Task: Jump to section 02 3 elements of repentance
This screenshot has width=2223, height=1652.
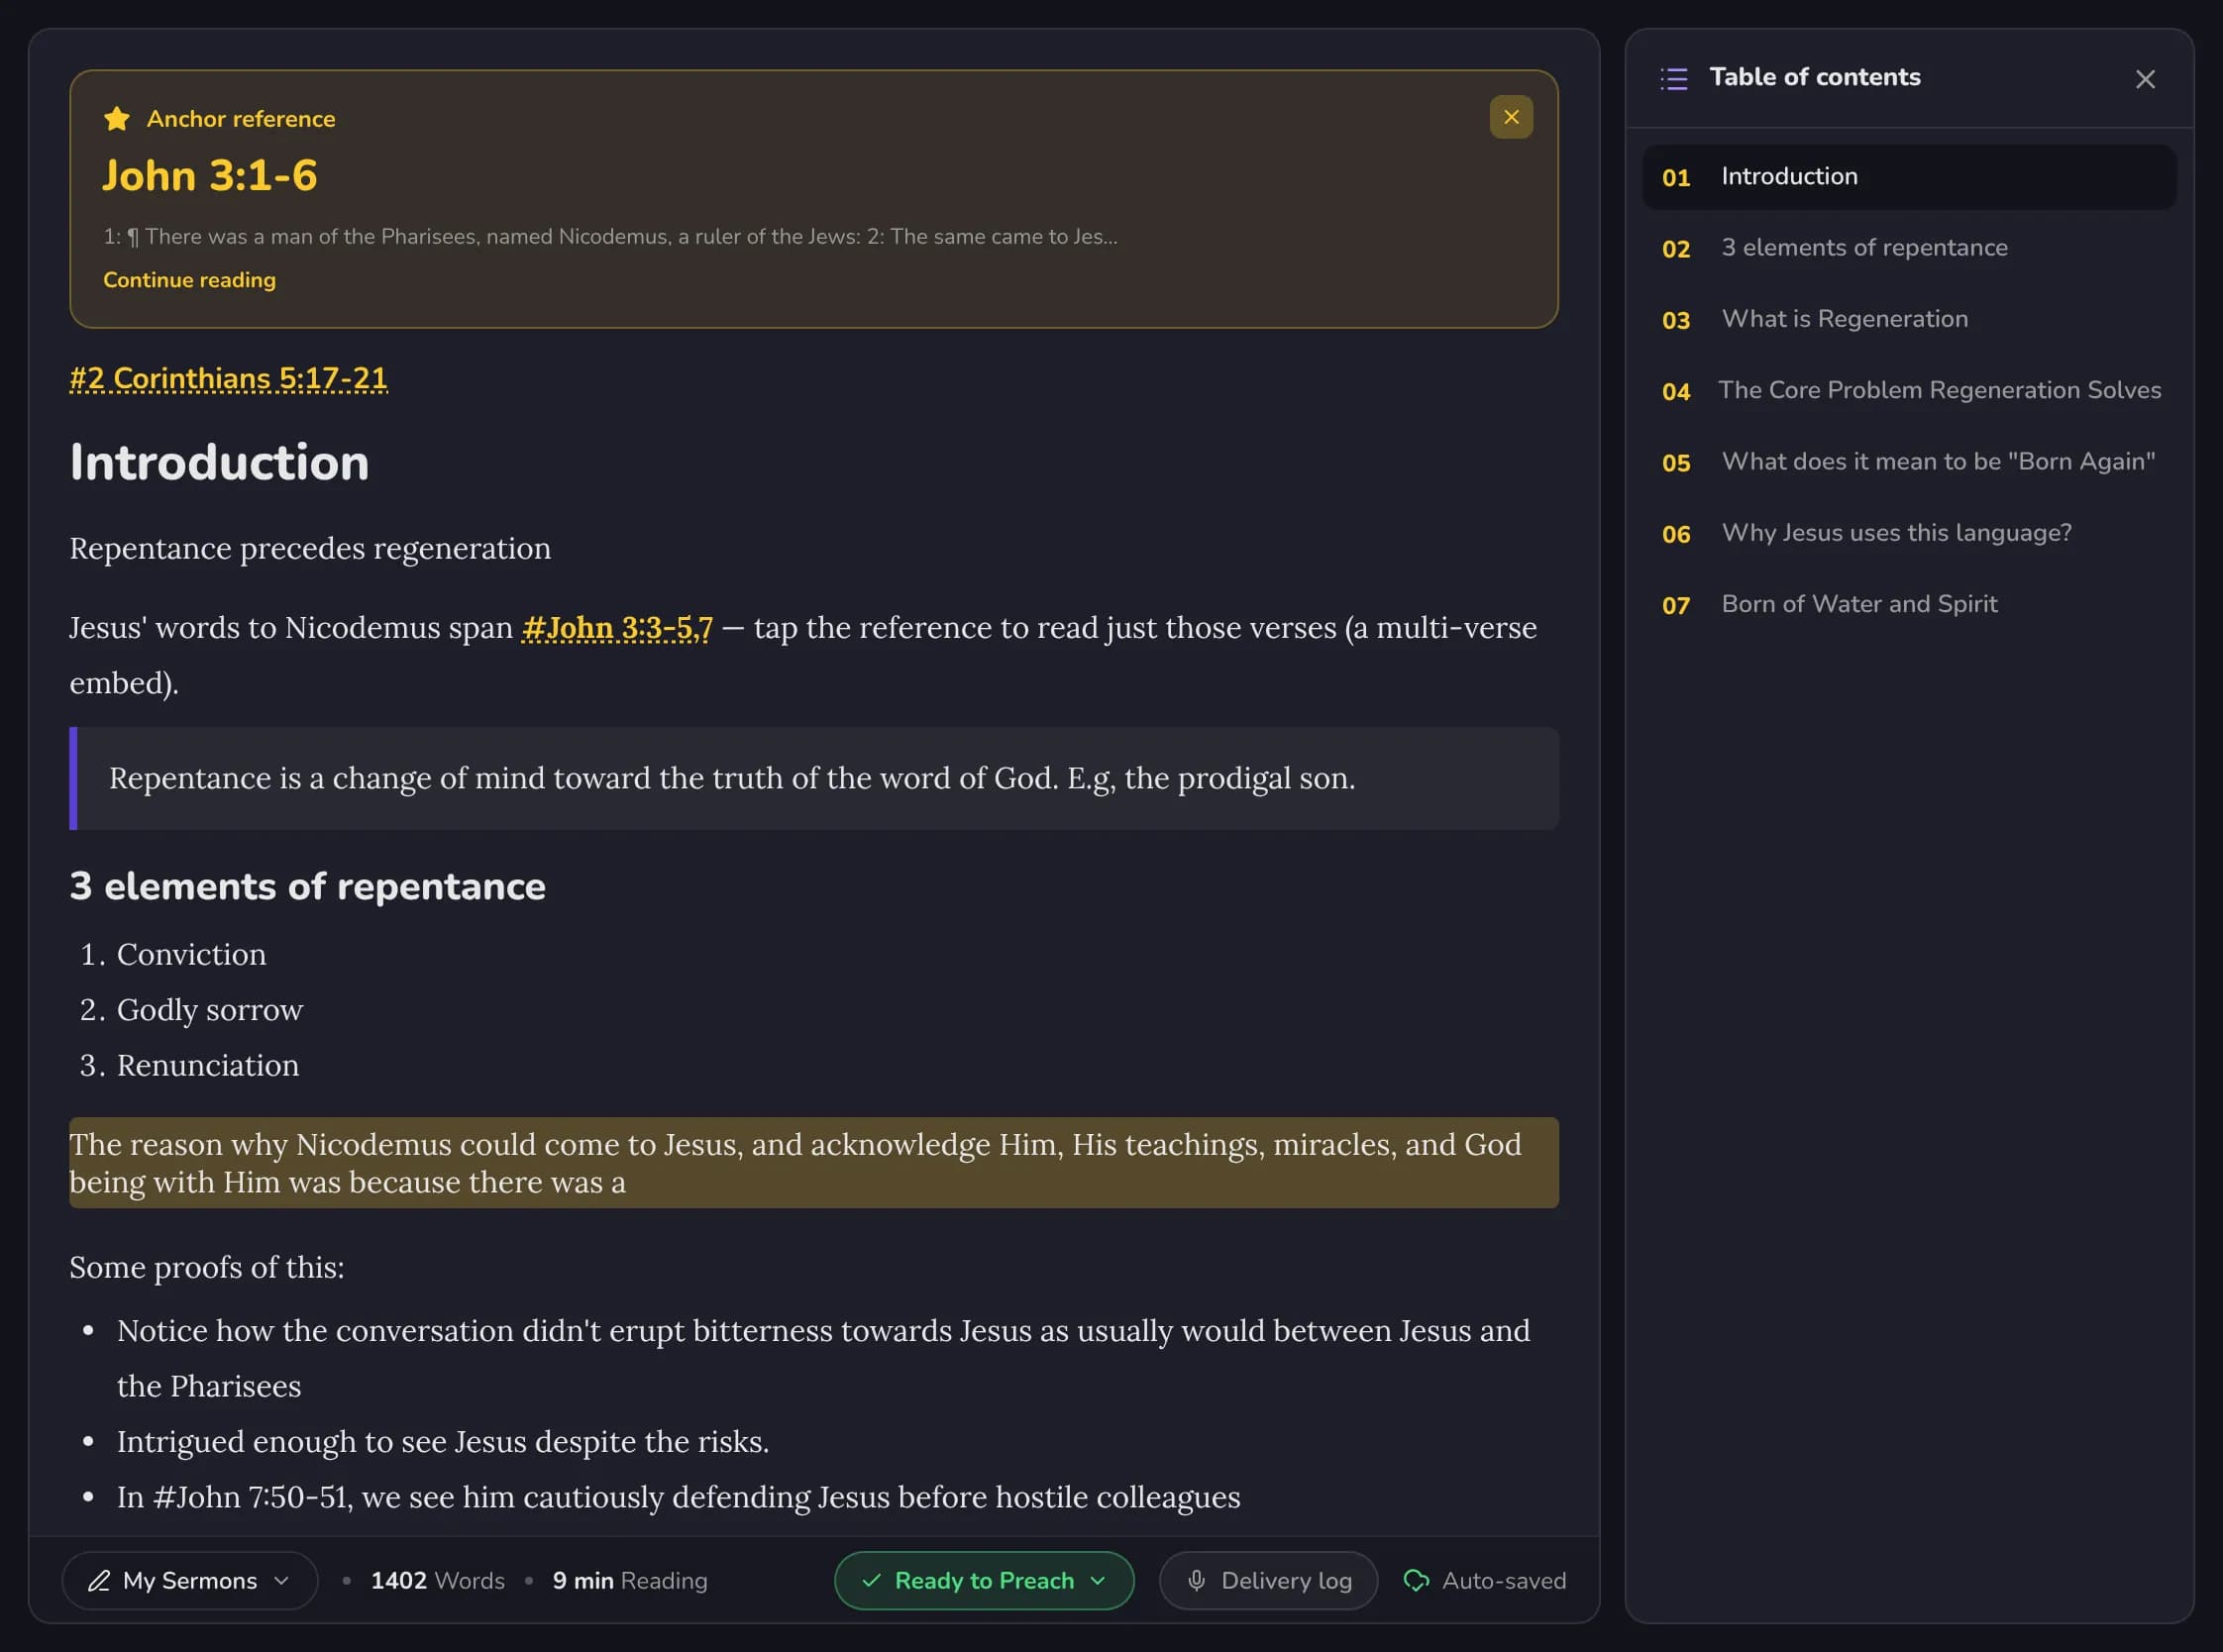Action: pos(1909,248)
